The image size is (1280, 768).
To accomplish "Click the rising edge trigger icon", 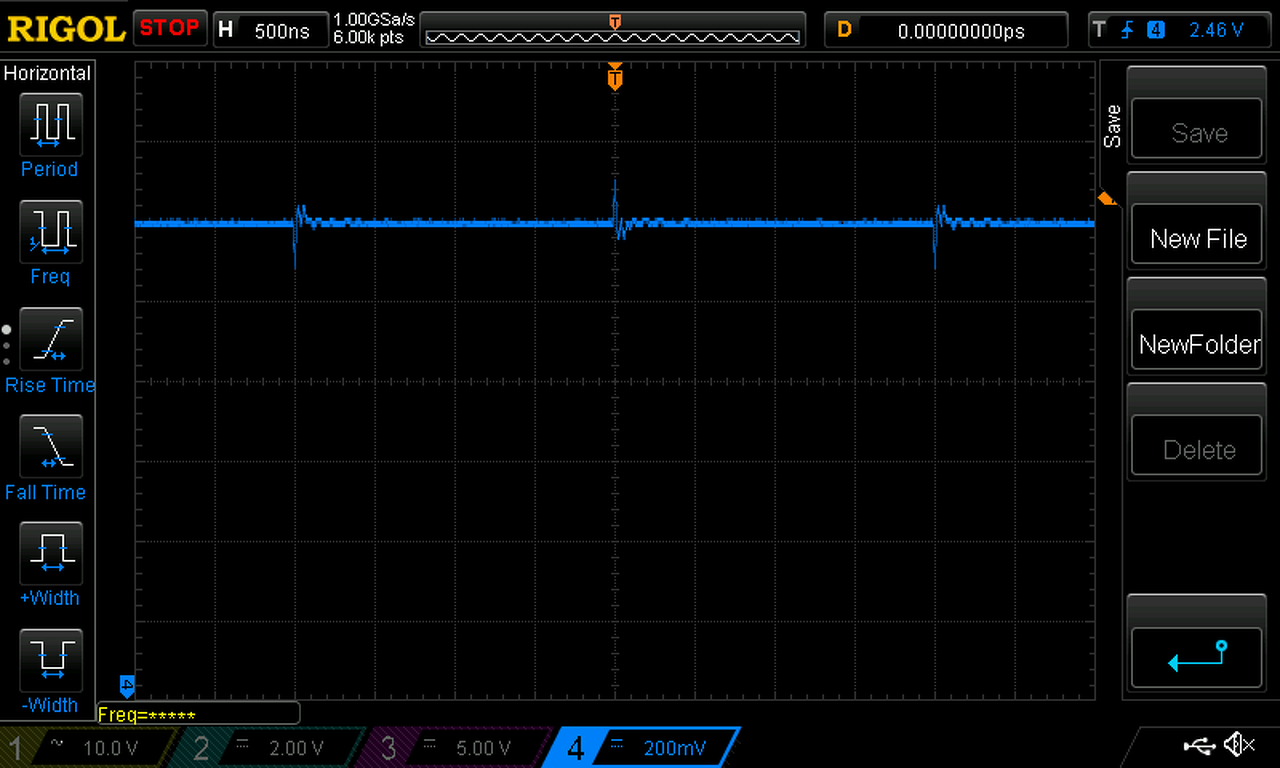I will pos(1127,30).
